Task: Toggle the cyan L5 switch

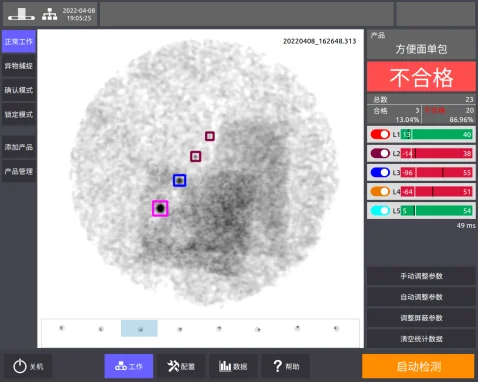Action: (380, 210)
